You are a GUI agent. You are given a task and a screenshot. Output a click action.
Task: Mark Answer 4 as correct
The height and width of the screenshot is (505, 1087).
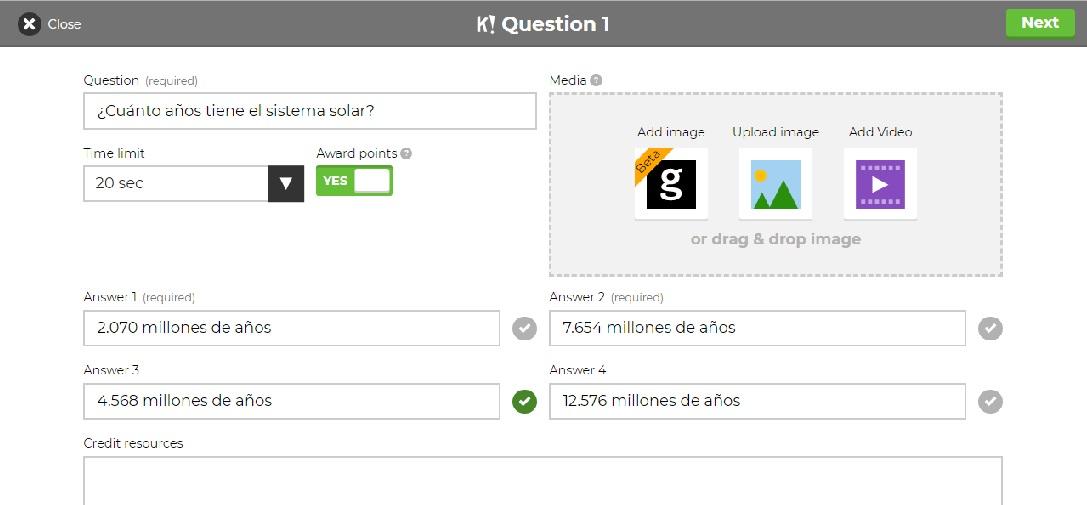coord(989,401)
